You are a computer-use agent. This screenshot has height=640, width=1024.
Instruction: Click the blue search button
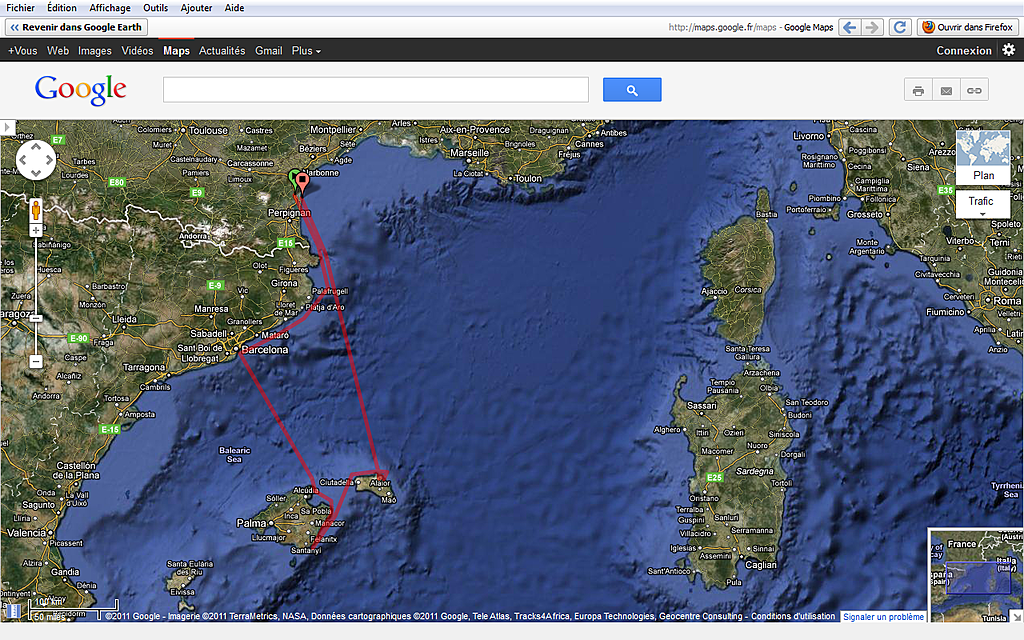pyautogui.click(x=632, y=90)
